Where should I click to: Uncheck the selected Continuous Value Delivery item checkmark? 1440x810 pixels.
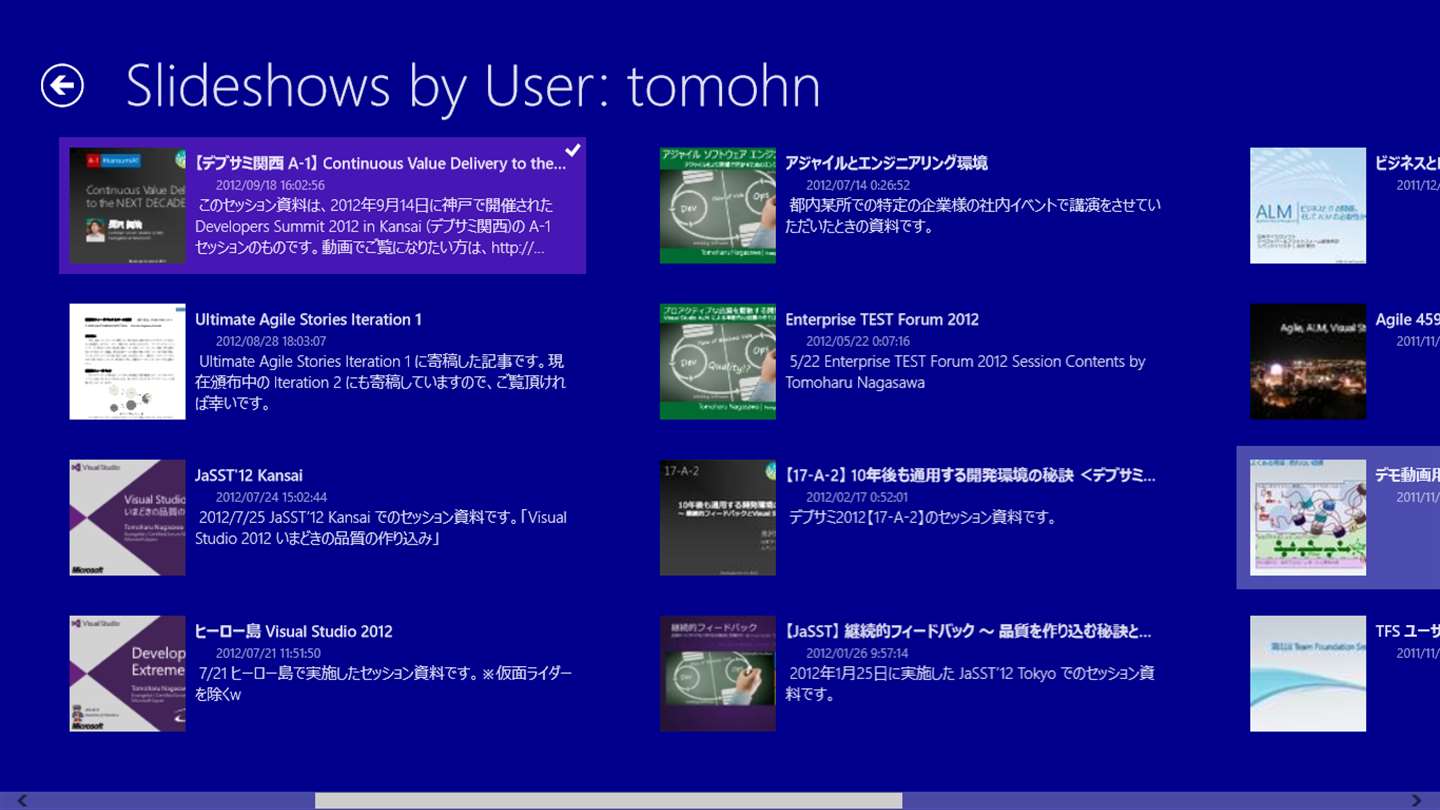pyautogui.click(x=573, y=150)
